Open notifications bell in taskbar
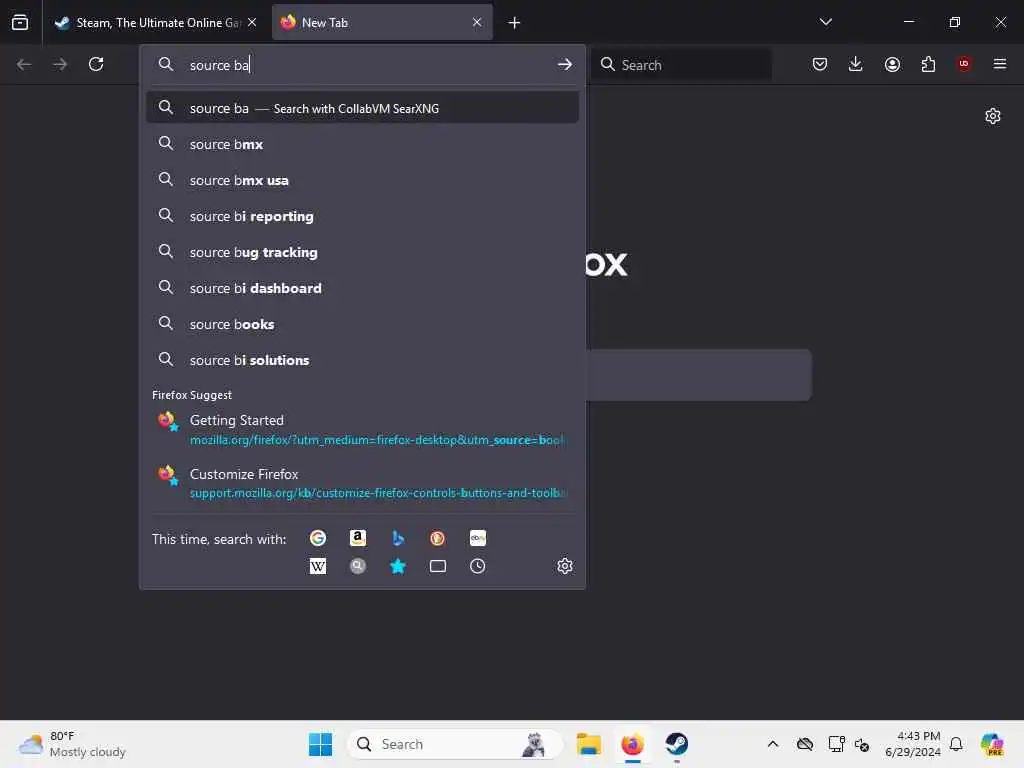The width and height of the screenshot is (1024, 768). [956, 744]
